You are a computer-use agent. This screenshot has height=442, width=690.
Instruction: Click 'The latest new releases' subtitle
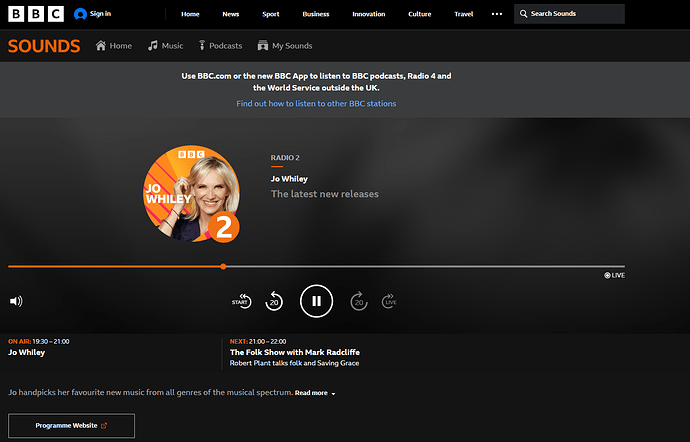[x=325, y=194]
